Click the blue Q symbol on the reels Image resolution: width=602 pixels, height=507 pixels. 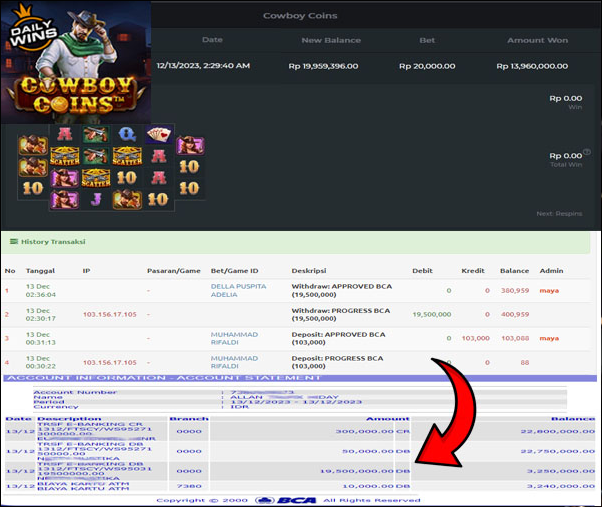point(127,134)
